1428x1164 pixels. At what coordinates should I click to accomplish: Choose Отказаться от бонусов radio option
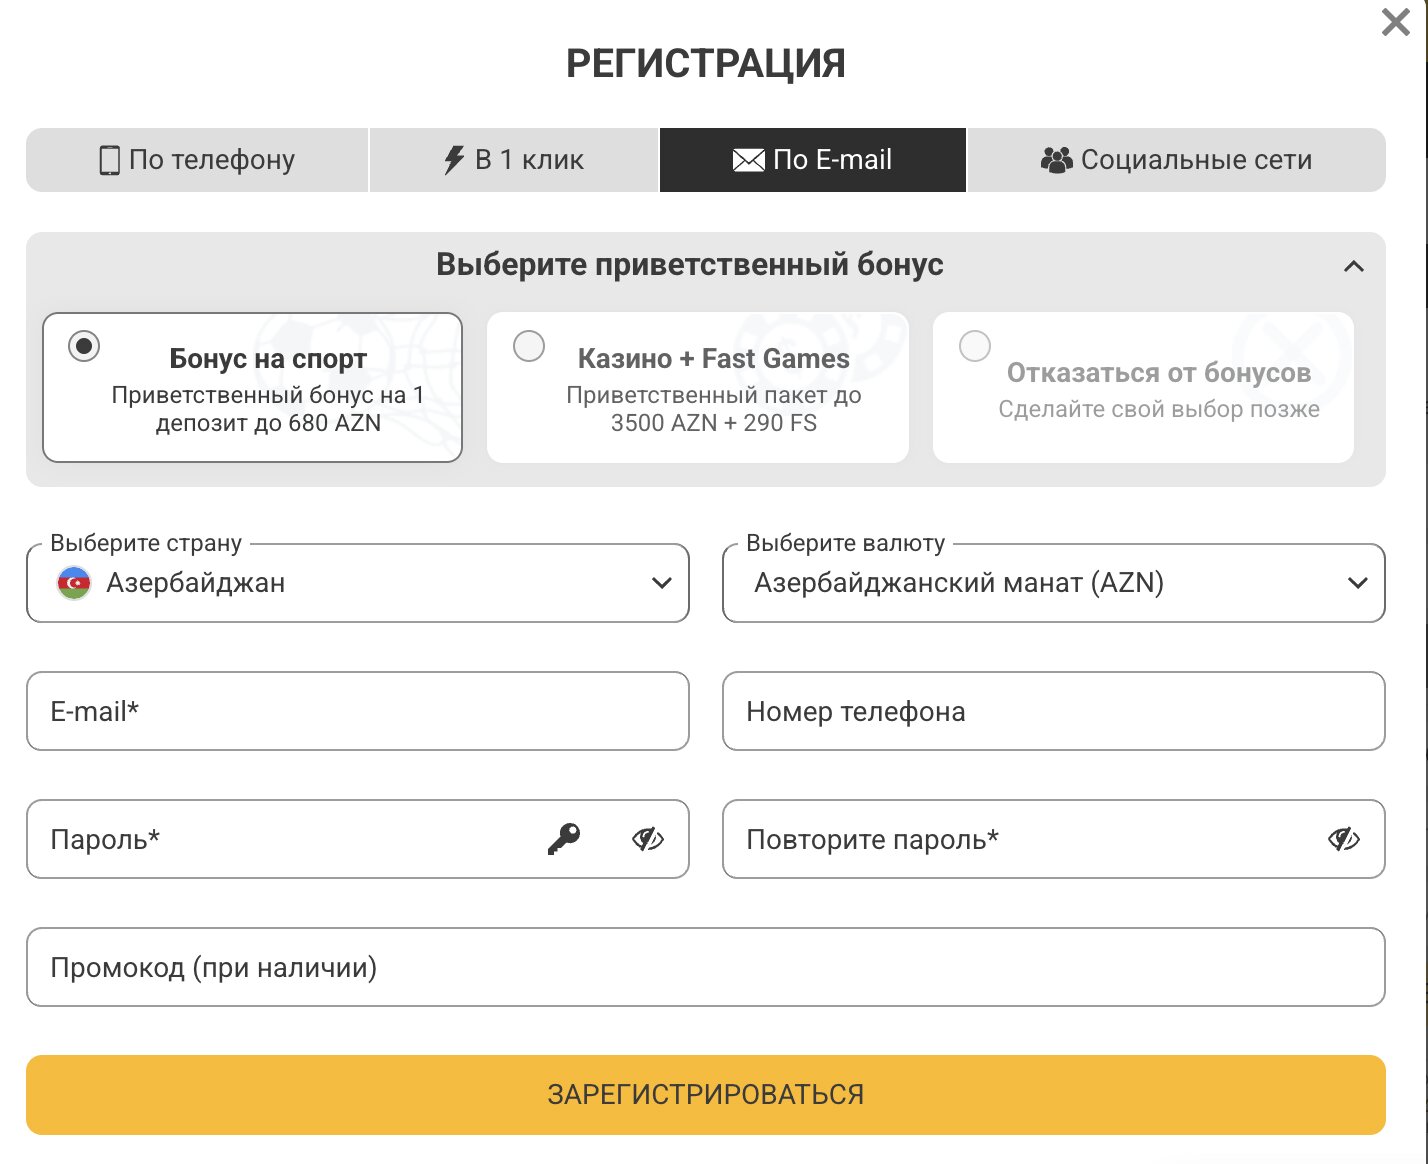[x=975, y=346]
